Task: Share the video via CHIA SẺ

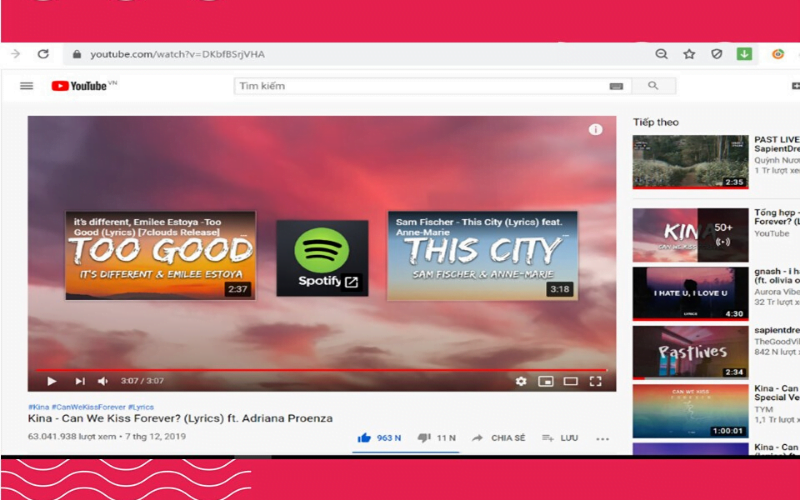Action: 498,438
